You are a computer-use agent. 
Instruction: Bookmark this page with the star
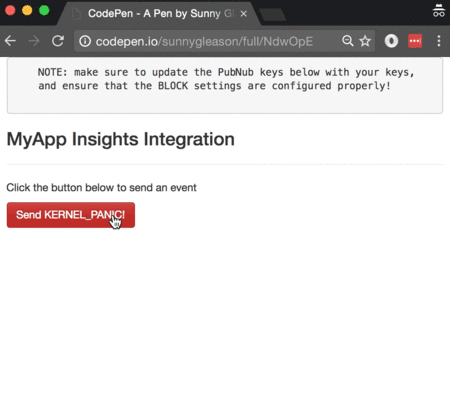pos(365,41)
